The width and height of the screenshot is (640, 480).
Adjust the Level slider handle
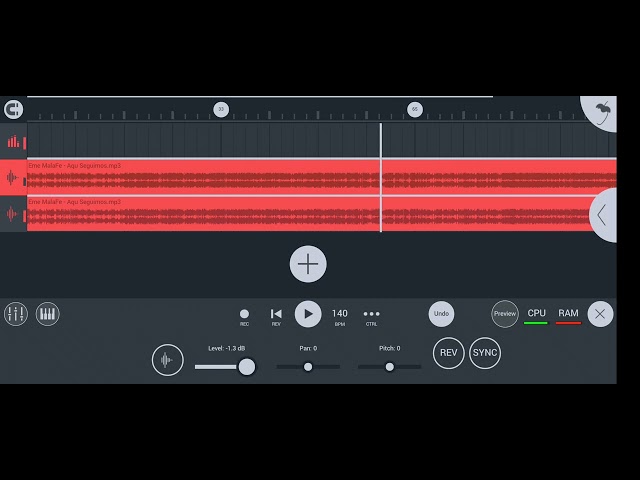coord(247,367)
